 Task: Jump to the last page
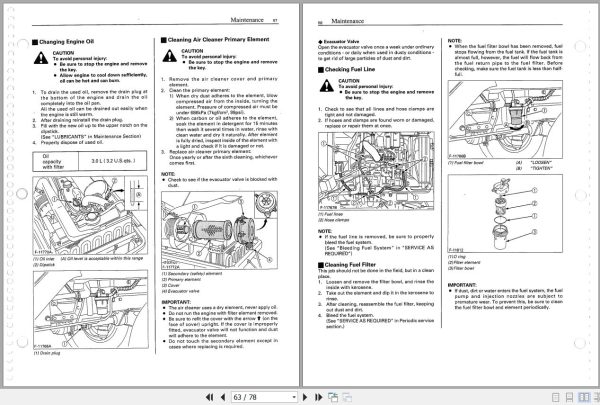tap(318, 397)
